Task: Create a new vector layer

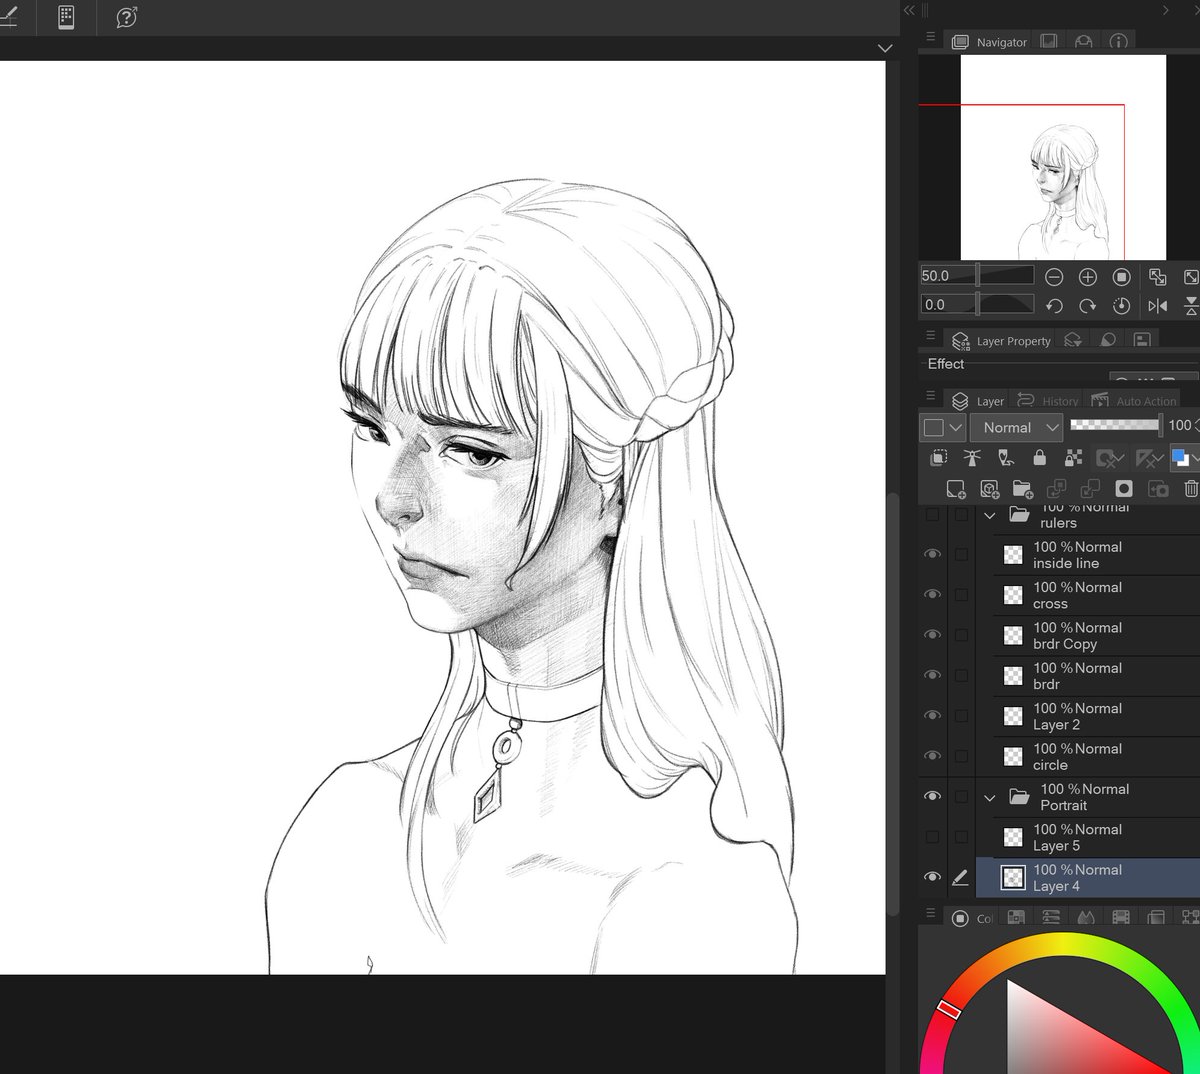Action: click(x=990, y=489)
